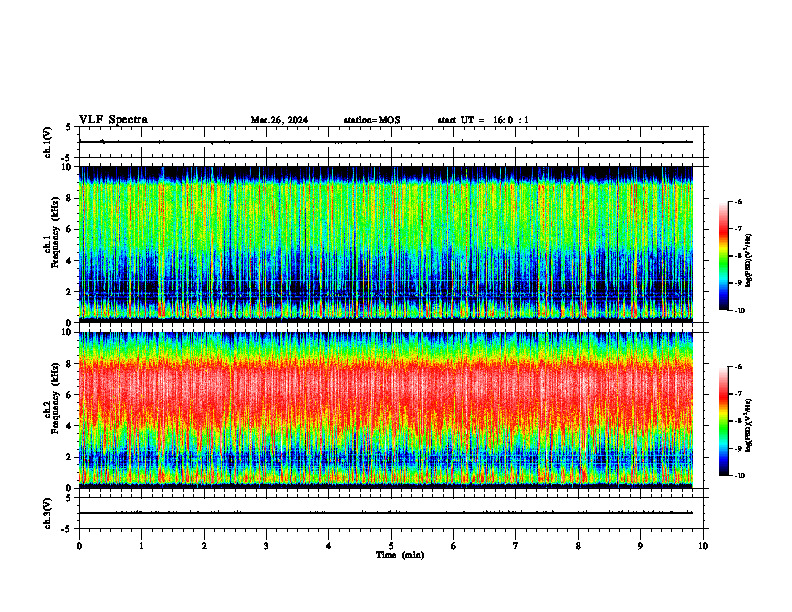Click the "VLF Spectra" title text

(x=113, y=120)
